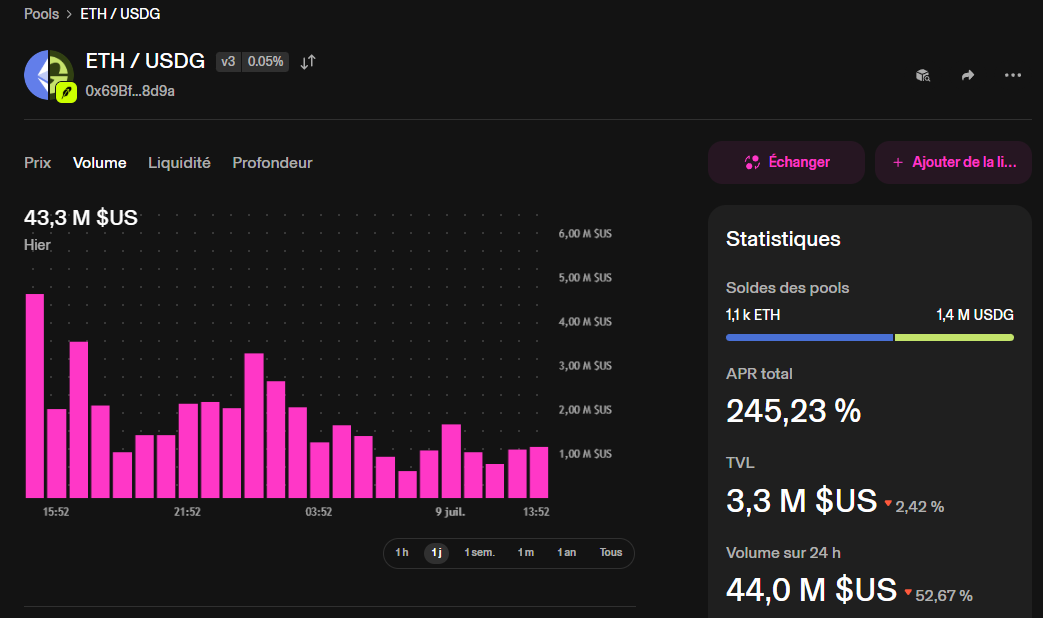Click the 6,00 M $US axis label

pyautogui.click(x=585, y=233)
